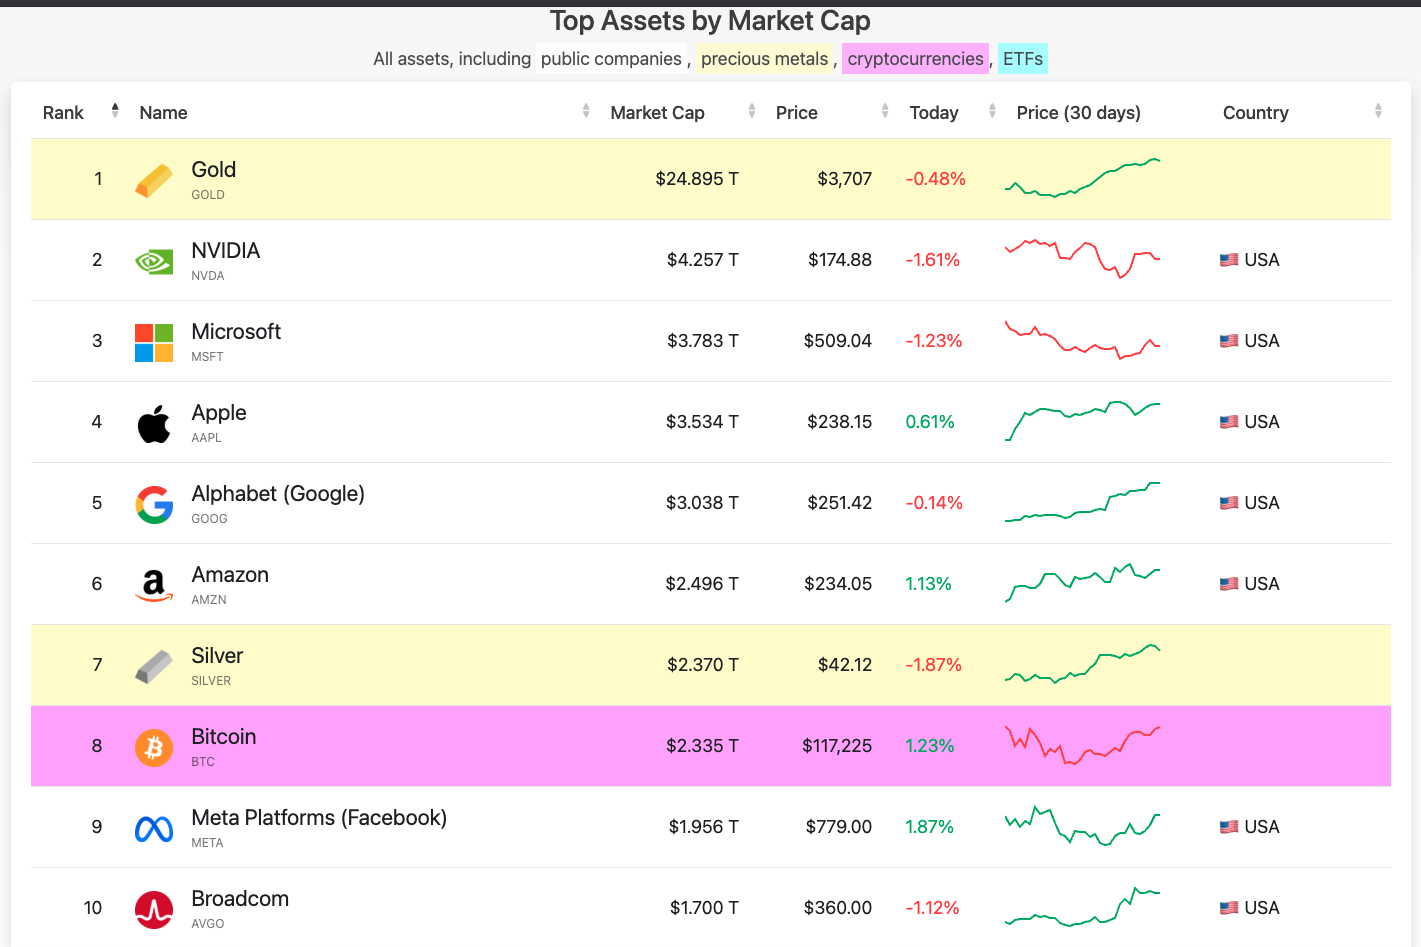The height and width of the screenshot is (947, 1421).
Task: Click the Meta logo icon
Action: pos(154,829)
